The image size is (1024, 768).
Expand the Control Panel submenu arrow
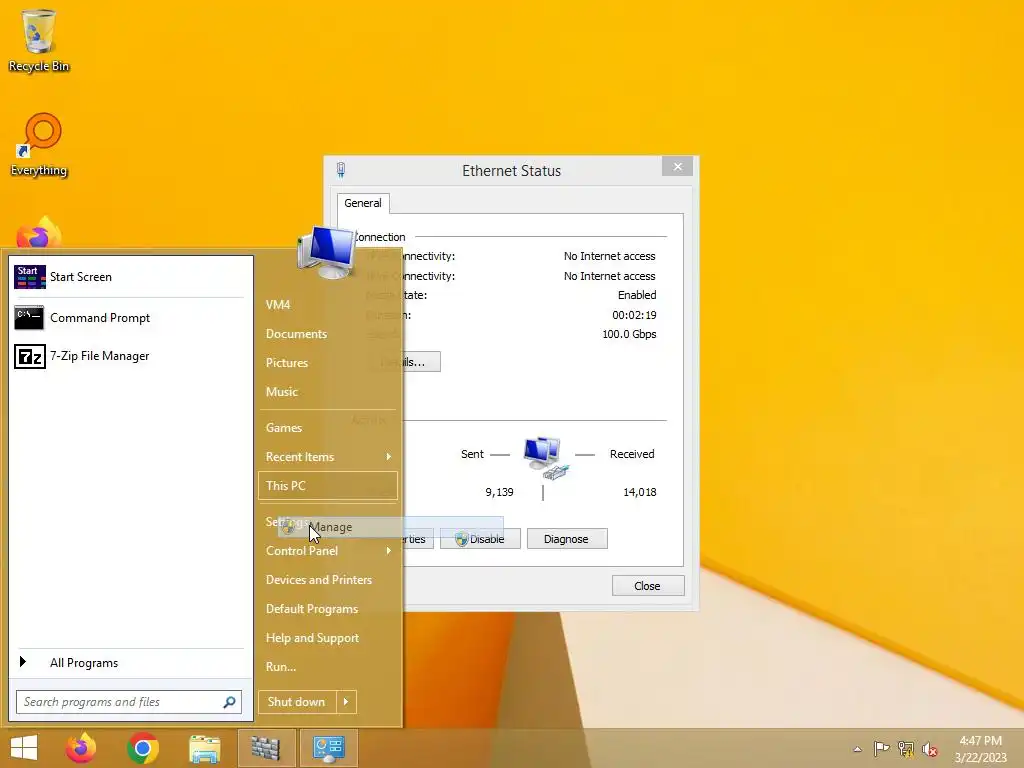tap(389, 551)
